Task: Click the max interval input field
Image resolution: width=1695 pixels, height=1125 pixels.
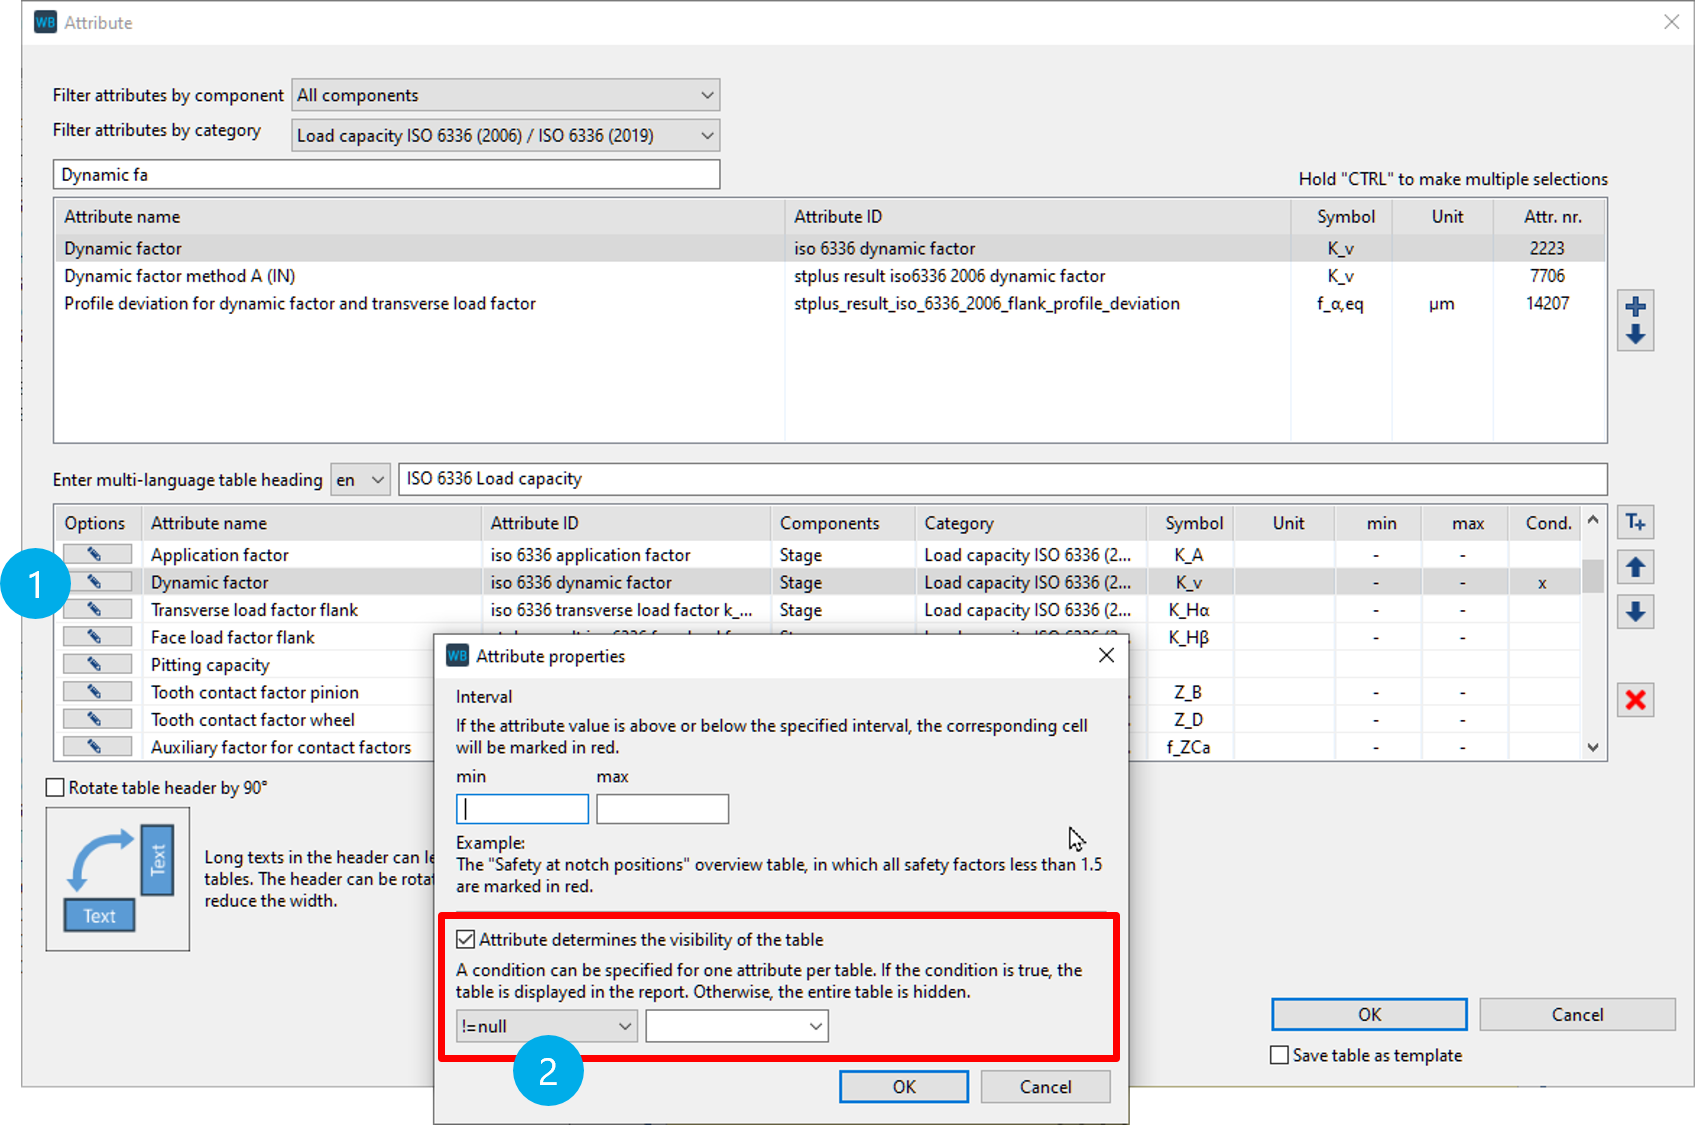Action: pos(662,809)
